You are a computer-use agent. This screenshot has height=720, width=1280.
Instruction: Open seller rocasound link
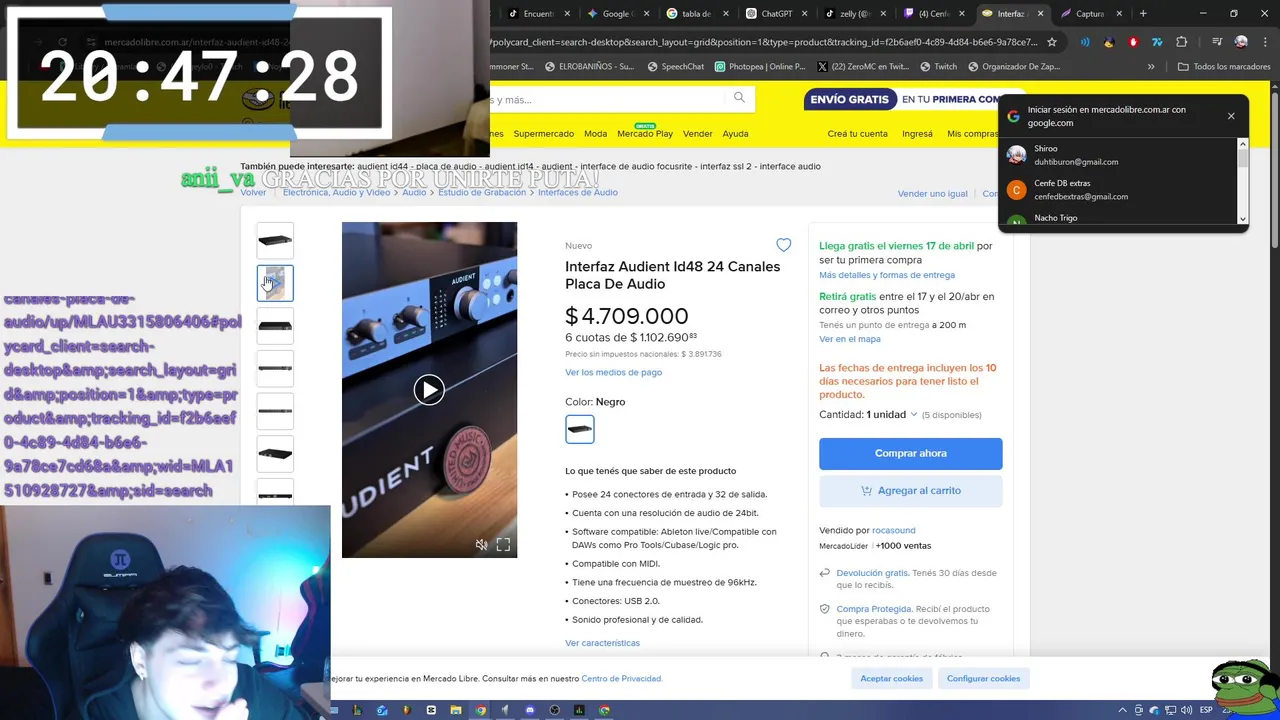click(x=893, y=530)
